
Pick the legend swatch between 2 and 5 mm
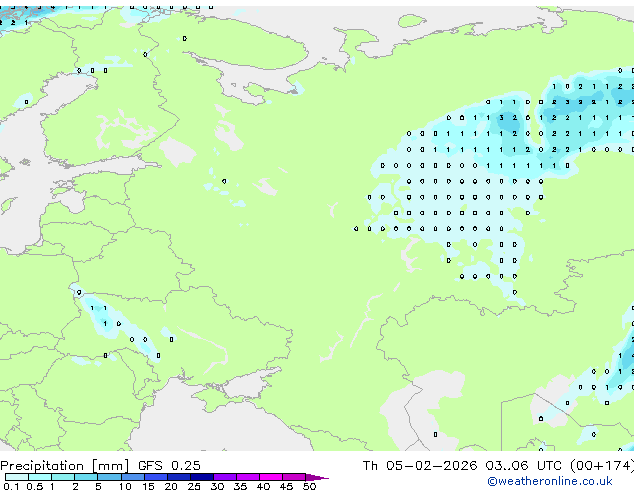[86, 477]
